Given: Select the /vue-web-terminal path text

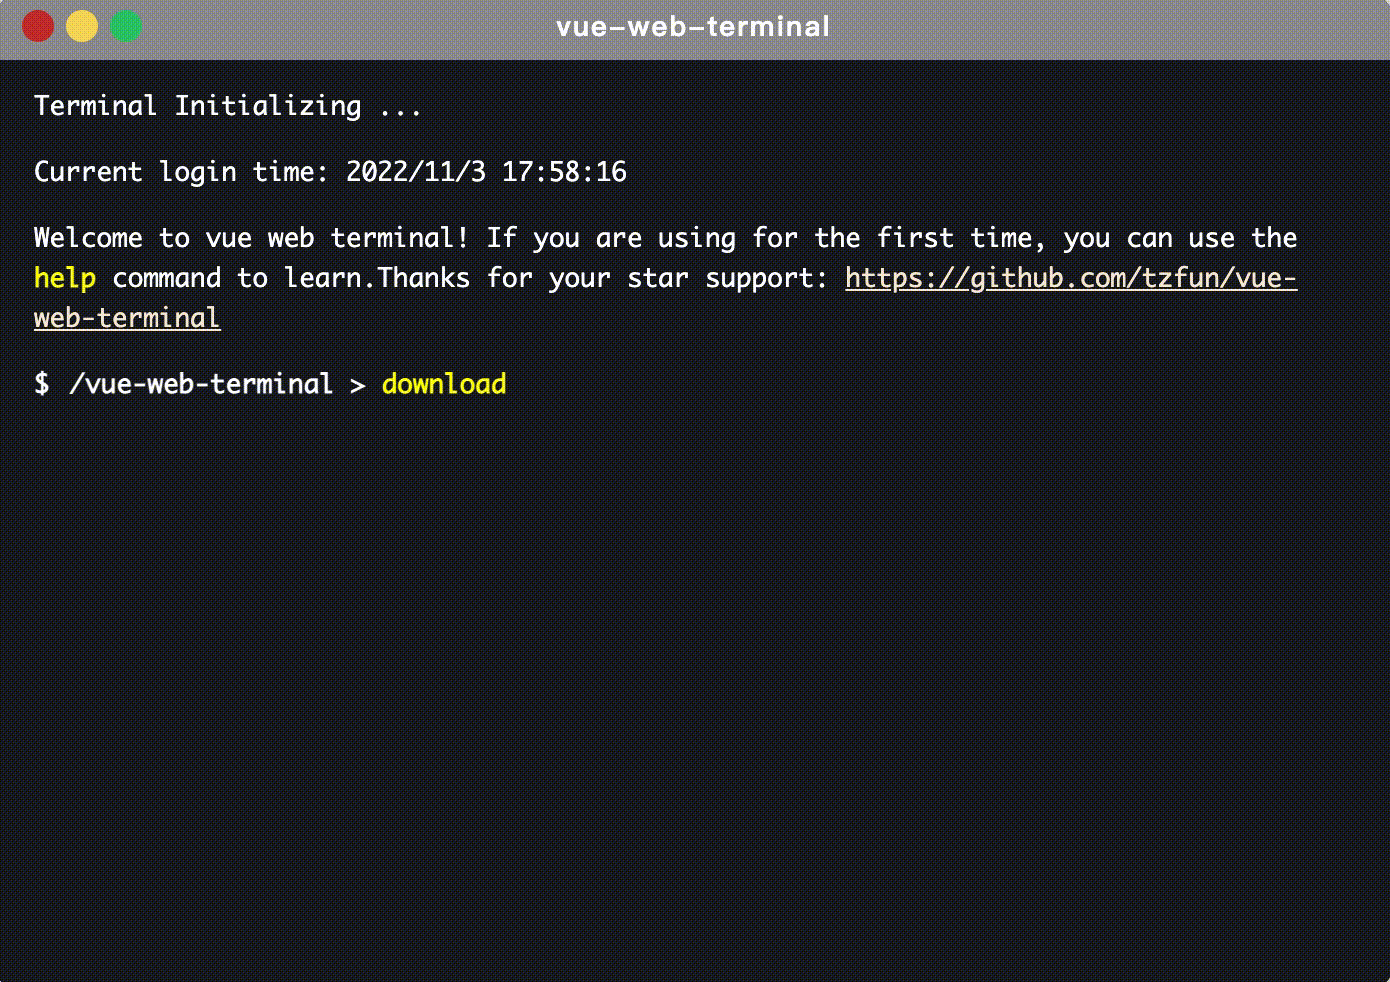Looking at the screenshot, I should point(201,384).
